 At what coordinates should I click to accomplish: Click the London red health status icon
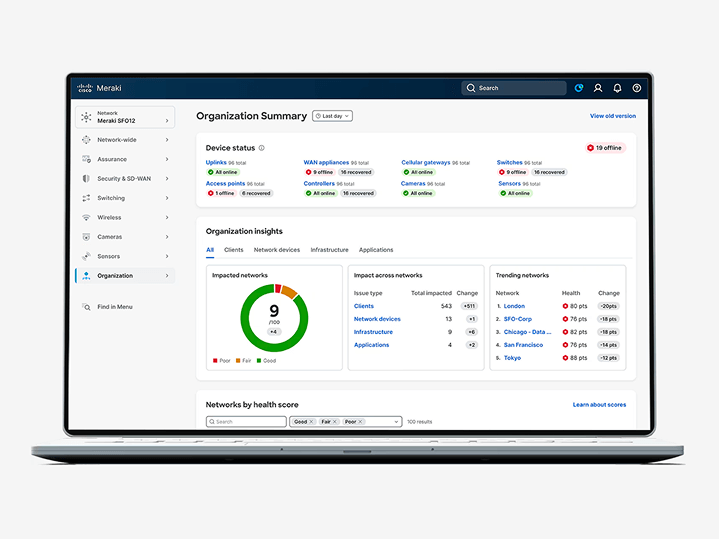pyautogui.click(x=565, y=306)
